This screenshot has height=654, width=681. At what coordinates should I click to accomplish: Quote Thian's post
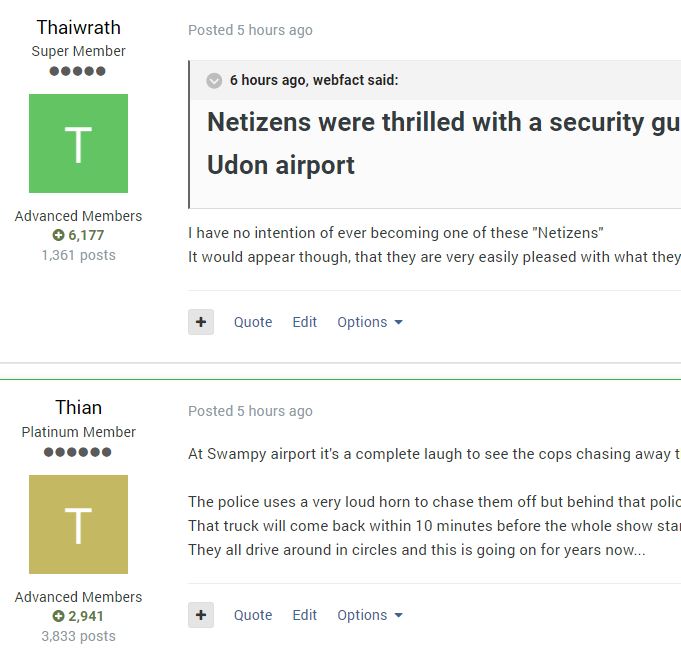coord(253,615)
